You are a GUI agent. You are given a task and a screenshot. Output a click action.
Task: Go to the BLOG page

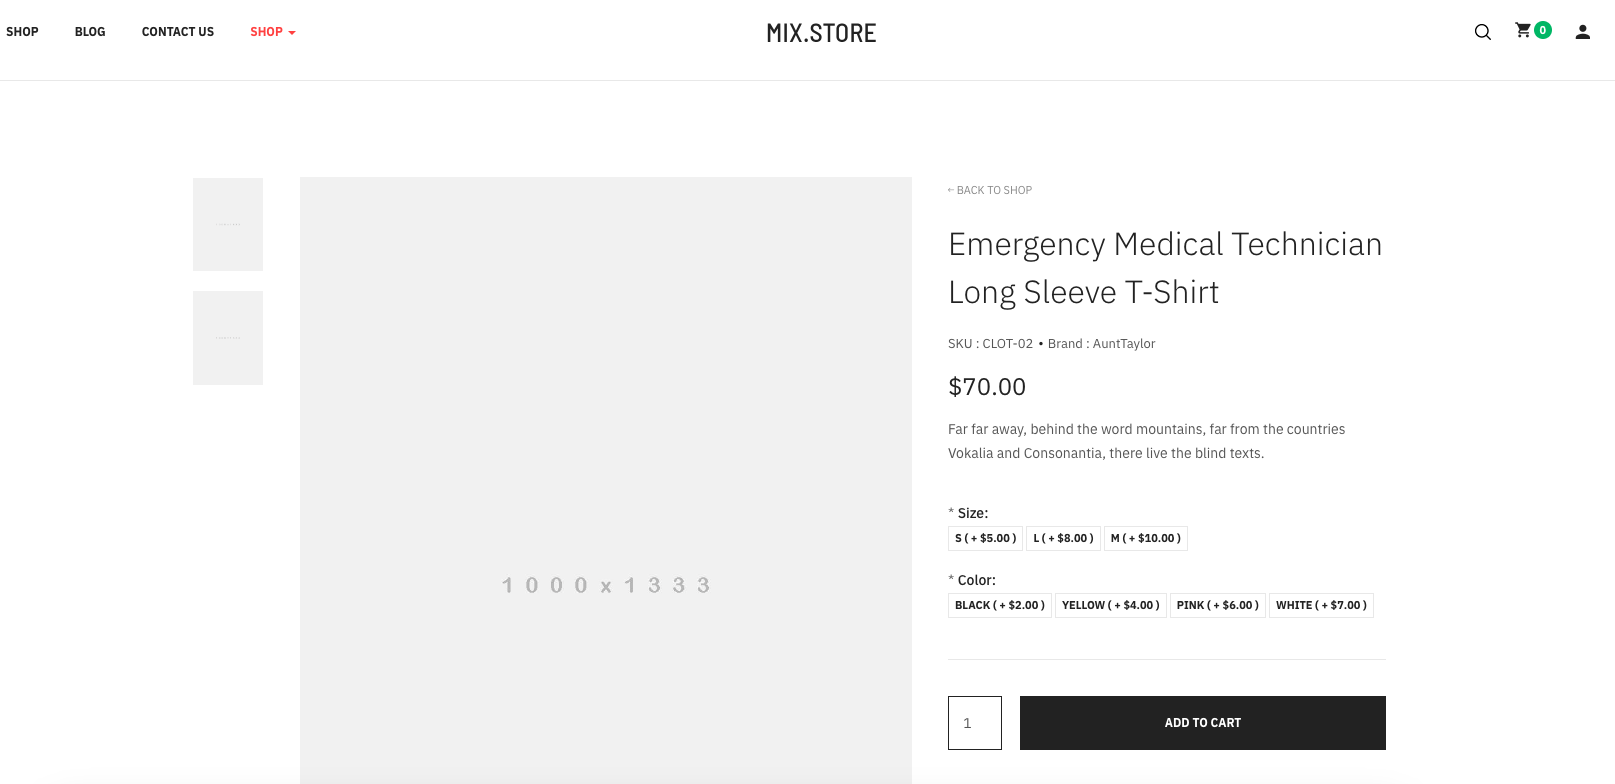[90, 32]
